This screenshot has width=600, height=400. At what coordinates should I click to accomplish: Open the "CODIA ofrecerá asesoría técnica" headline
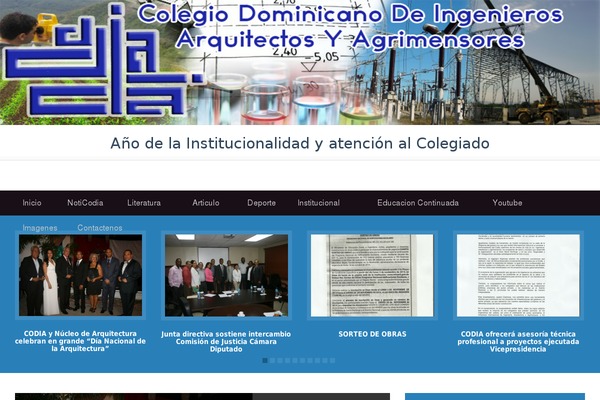(x=518, y=341)
